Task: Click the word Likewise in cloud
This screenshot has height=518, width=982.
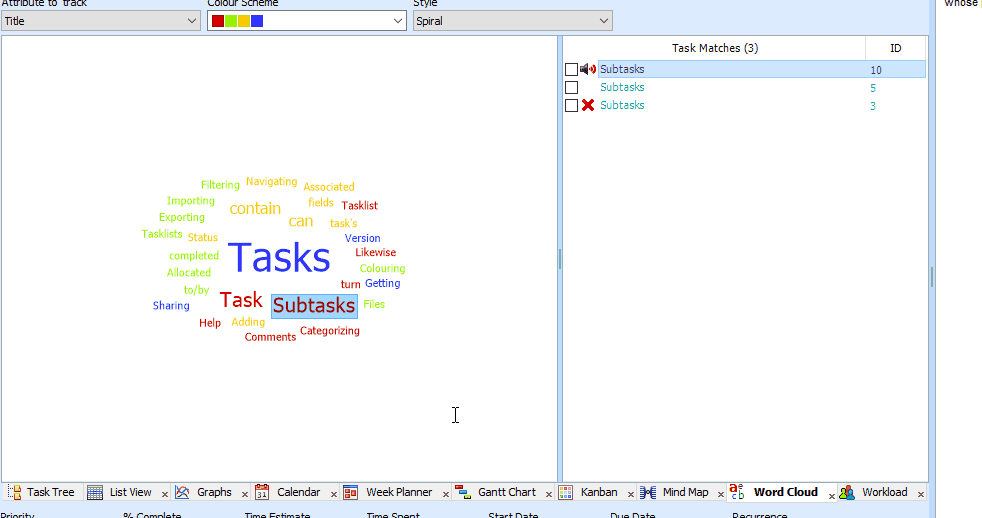Action: coord(375,252)
